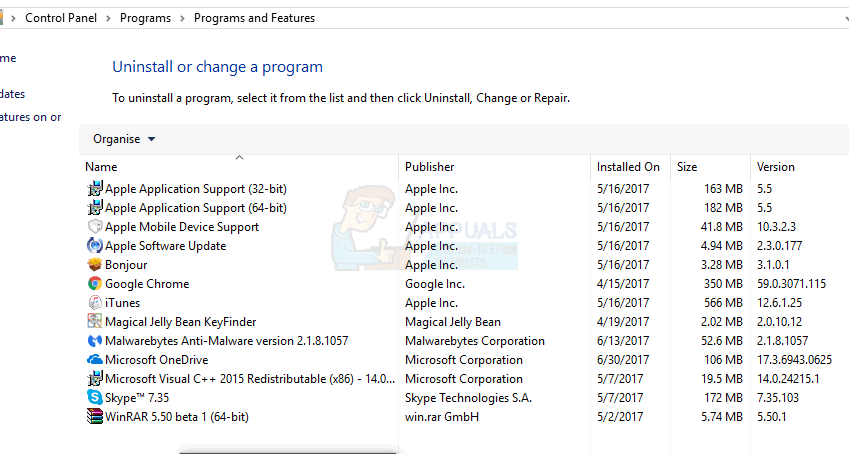Image resolution: width=849 pixels, height=454 pixels.
Task: Open the Organise dropdown menu
Action: [x=124, y=139]
